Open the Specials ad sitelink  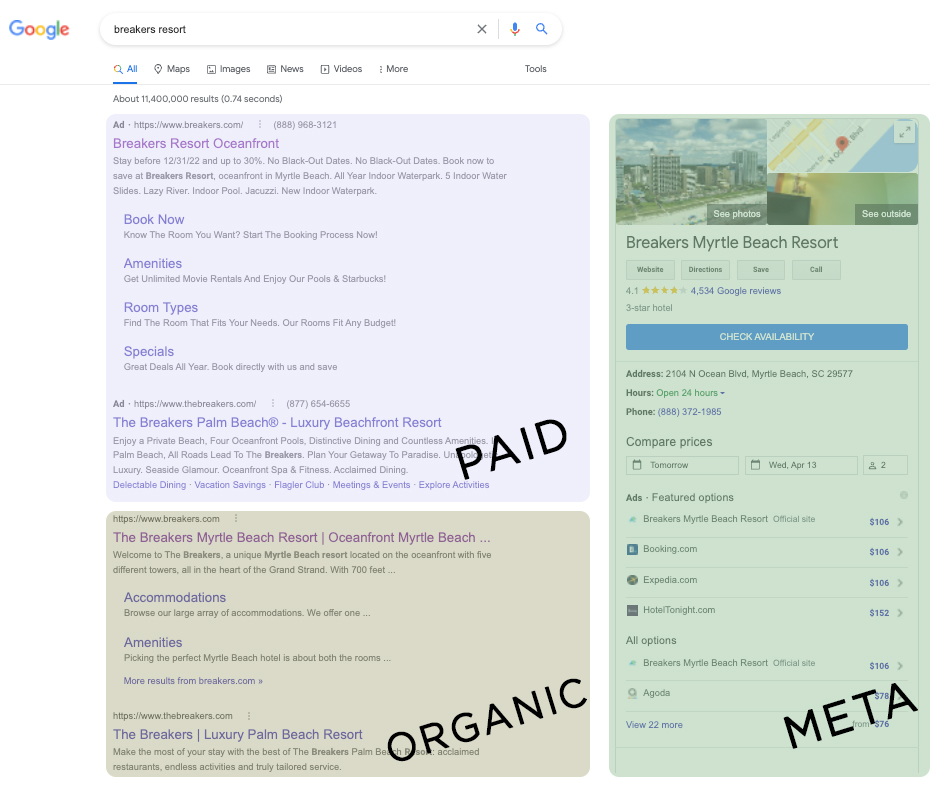click(x=148, y=352)
